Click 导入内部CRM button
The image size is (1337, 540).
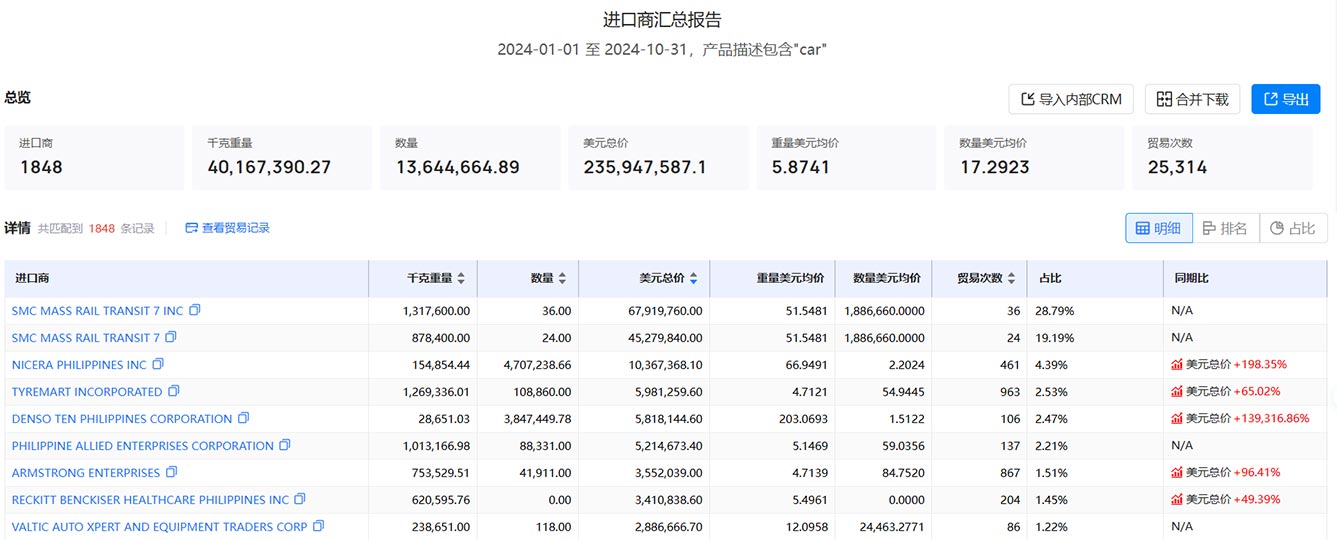pyautogui.click(x=1071, y=99)
